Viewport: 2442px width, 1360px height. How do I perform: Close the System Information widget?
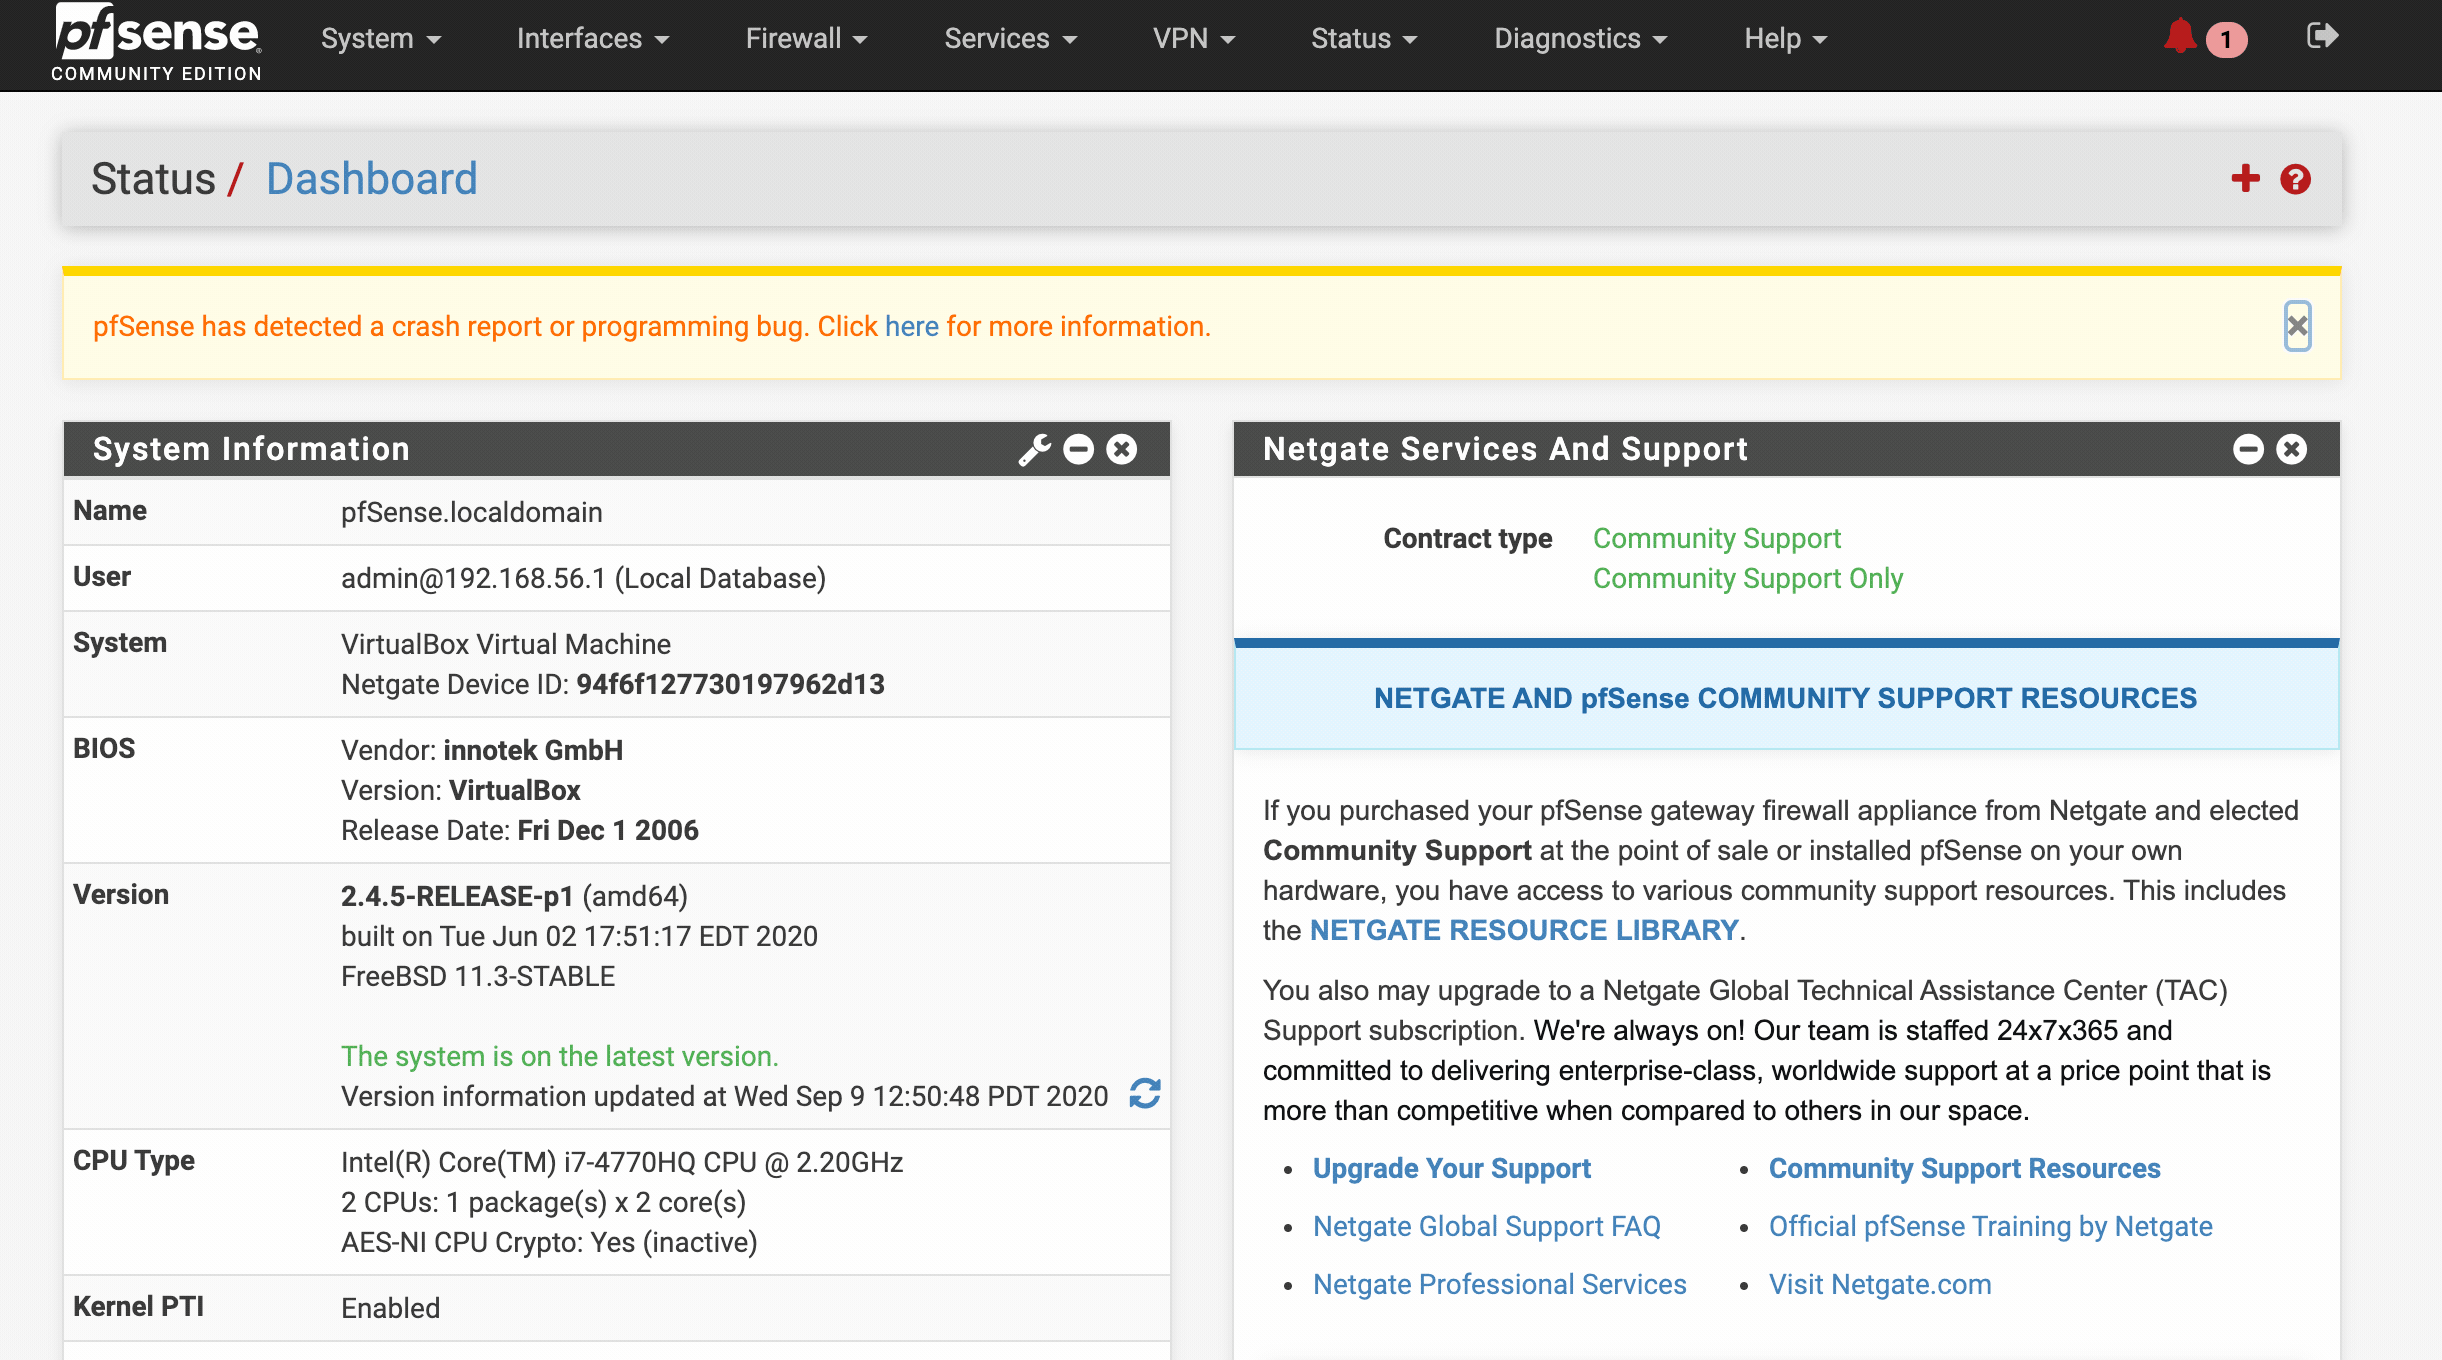pyautogui.click(x=1122, y=450)
